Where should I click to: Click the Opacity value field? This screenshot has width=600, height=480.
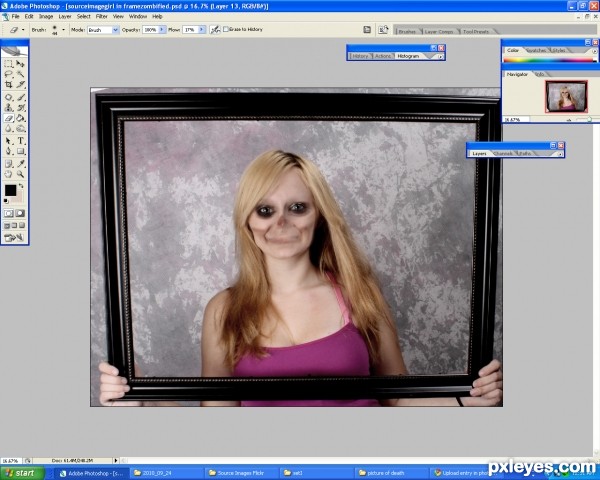point(150,29)
